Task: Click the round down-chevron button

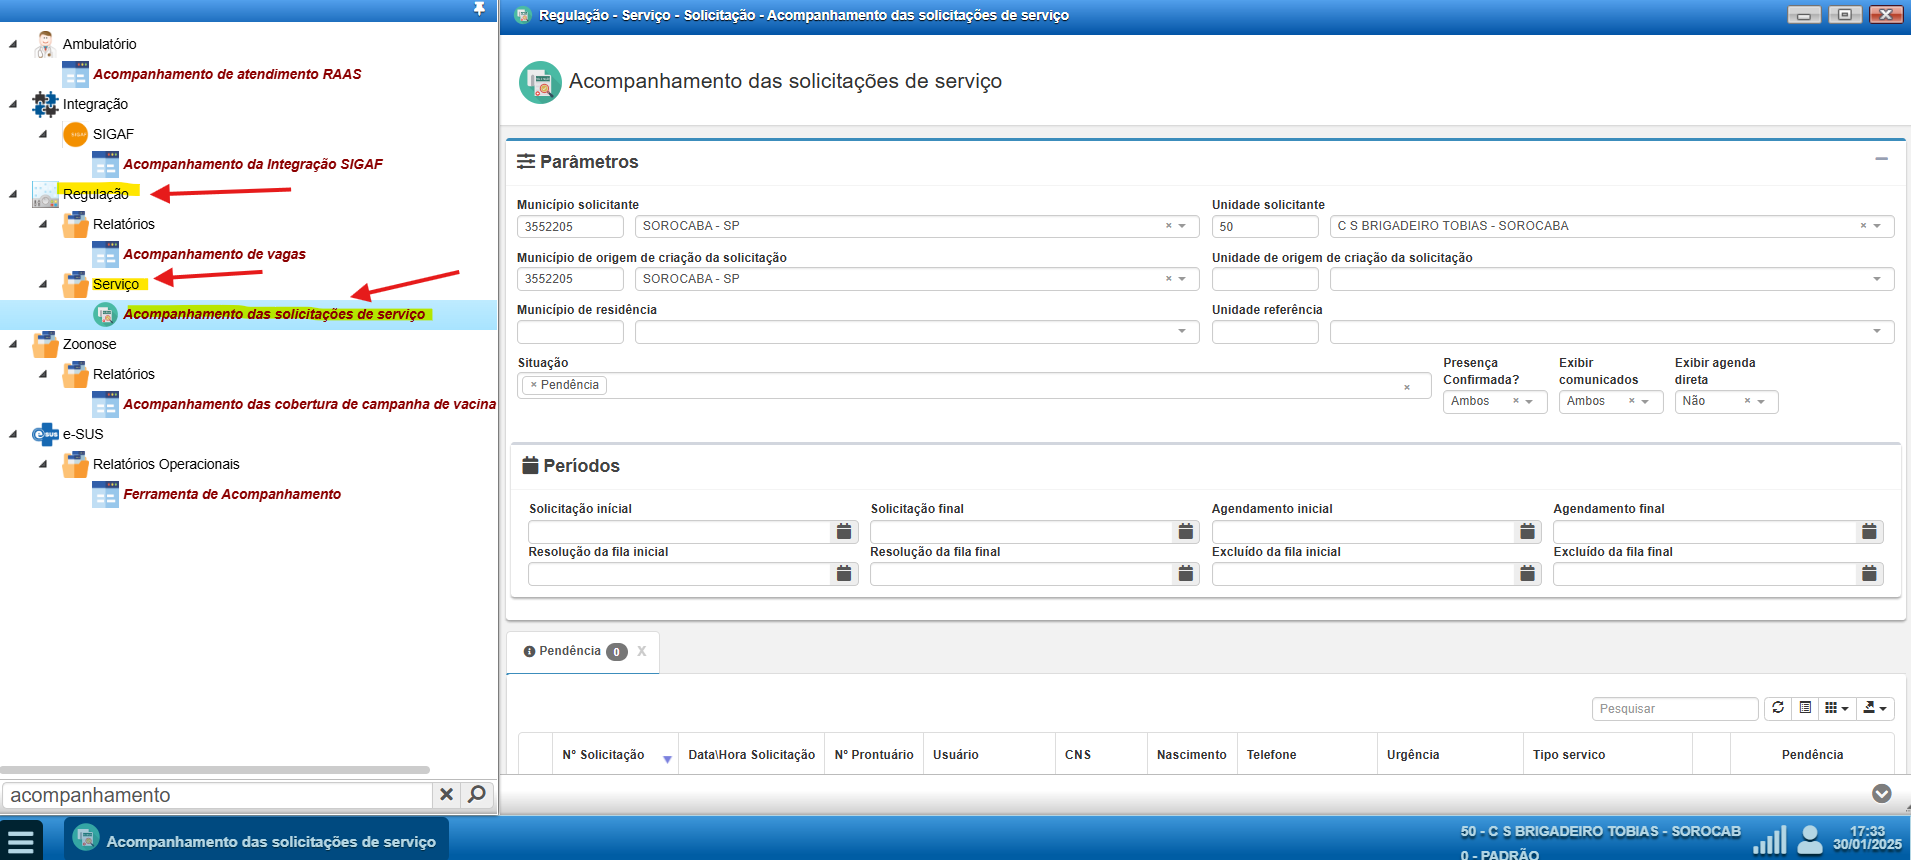Action: click(x=1881, y=793)
